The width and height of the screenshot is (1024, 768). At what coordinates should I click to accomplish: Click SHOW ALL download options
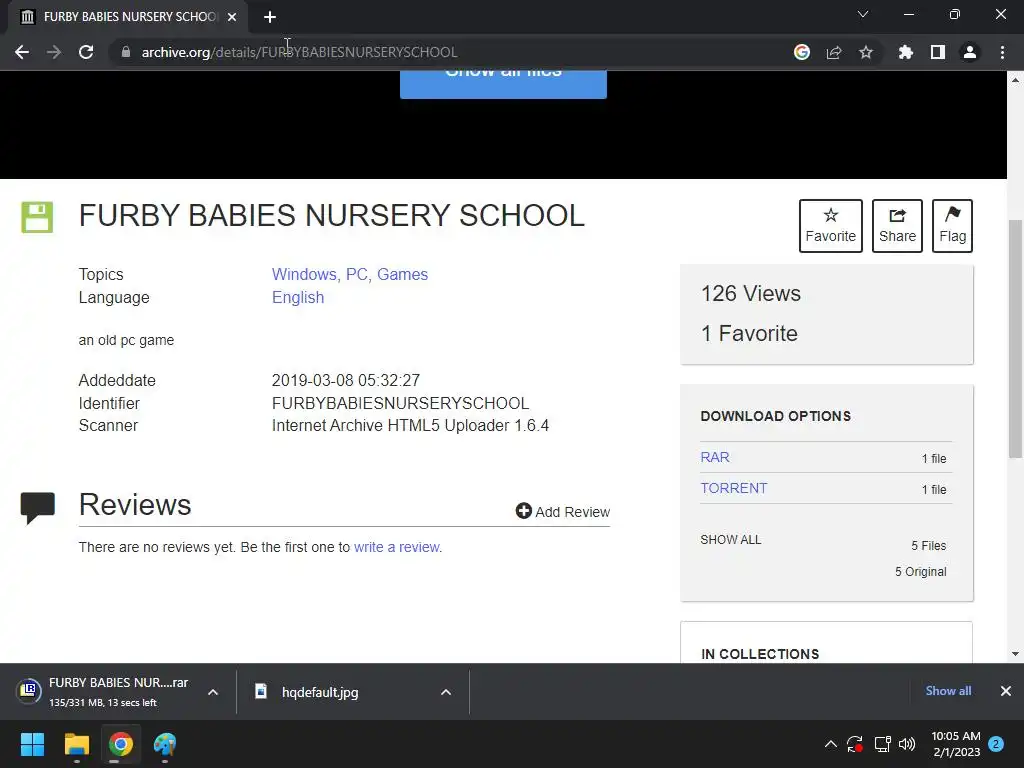(x=731, y=539)
